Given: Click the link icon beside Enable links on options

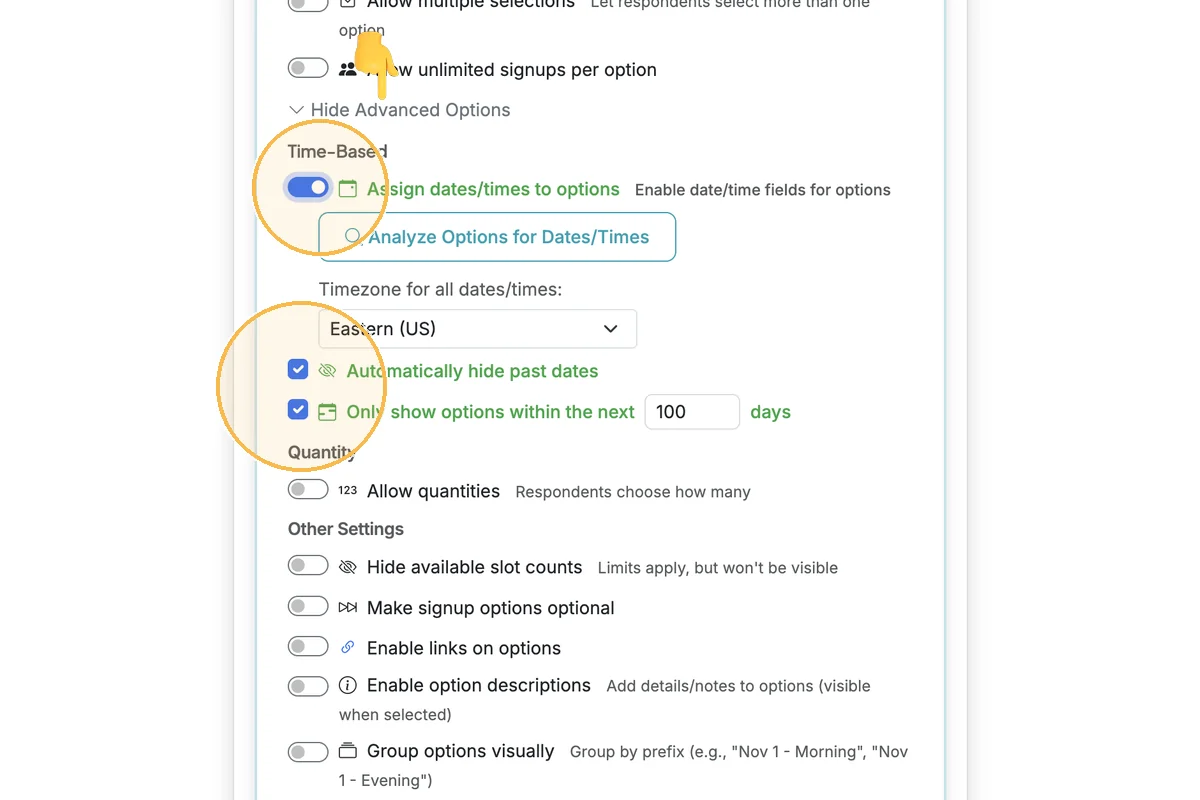Looking at the screenshot, I should click(x=347, y=648).
